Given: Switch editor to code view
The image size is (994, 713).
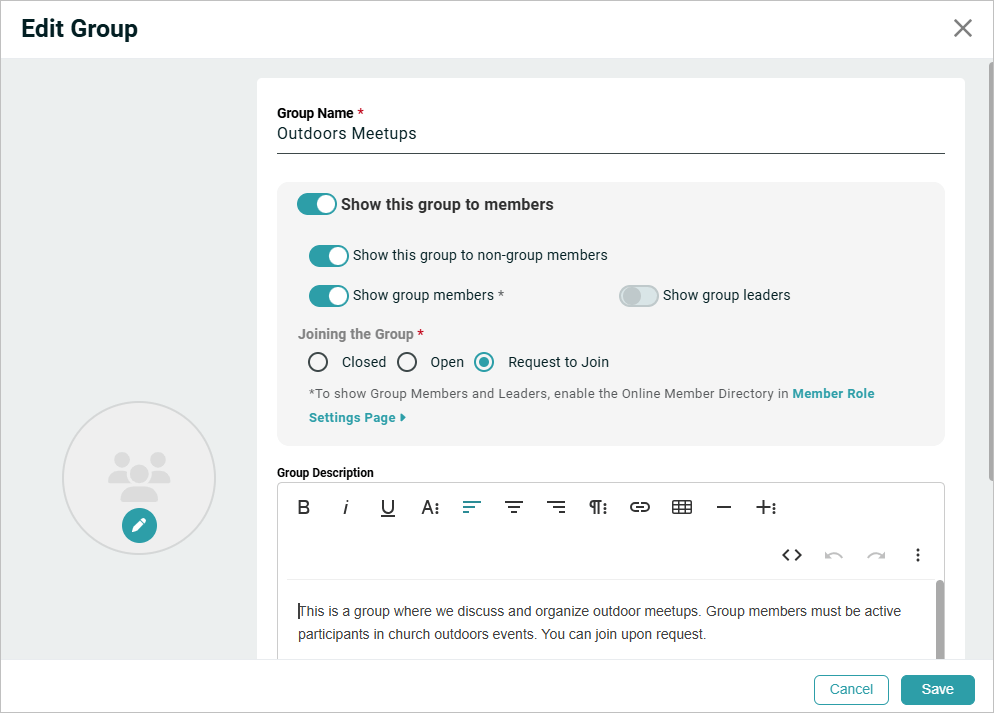Looking at the screenshot, I should point(792,555).
